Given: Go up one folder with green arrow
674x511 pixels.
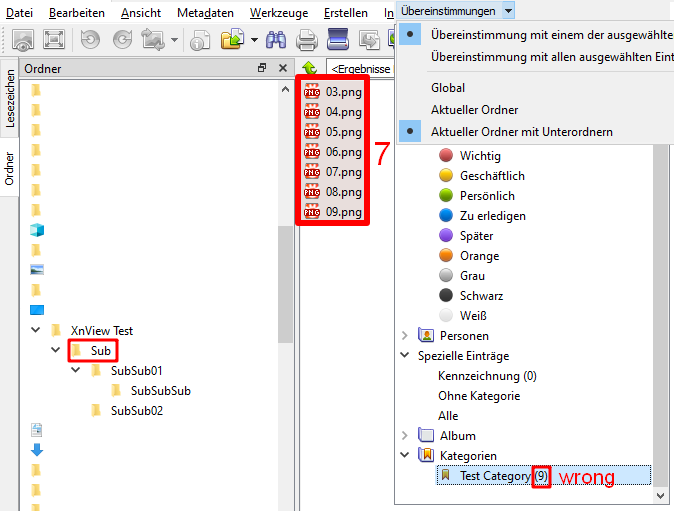Looking at the screenshot, I should pyautogui.click(x=309, y=68).
